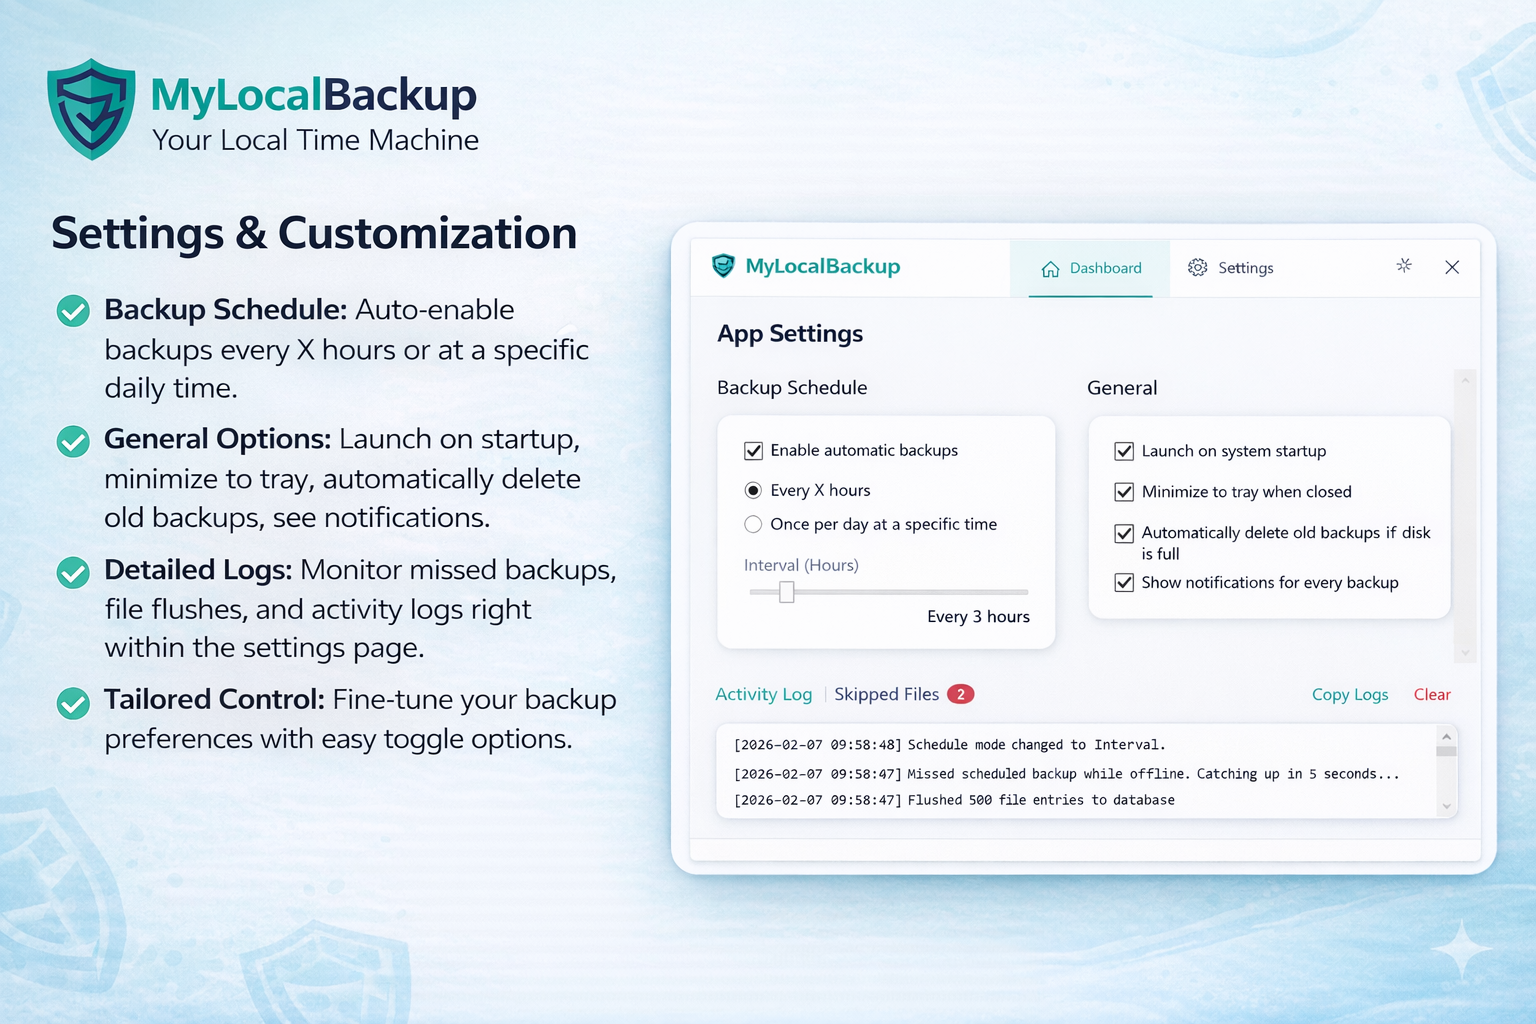Click the down arrow on the General panel scrollbar
Screen dimensions: 1536x1024
pos(1465,651)
